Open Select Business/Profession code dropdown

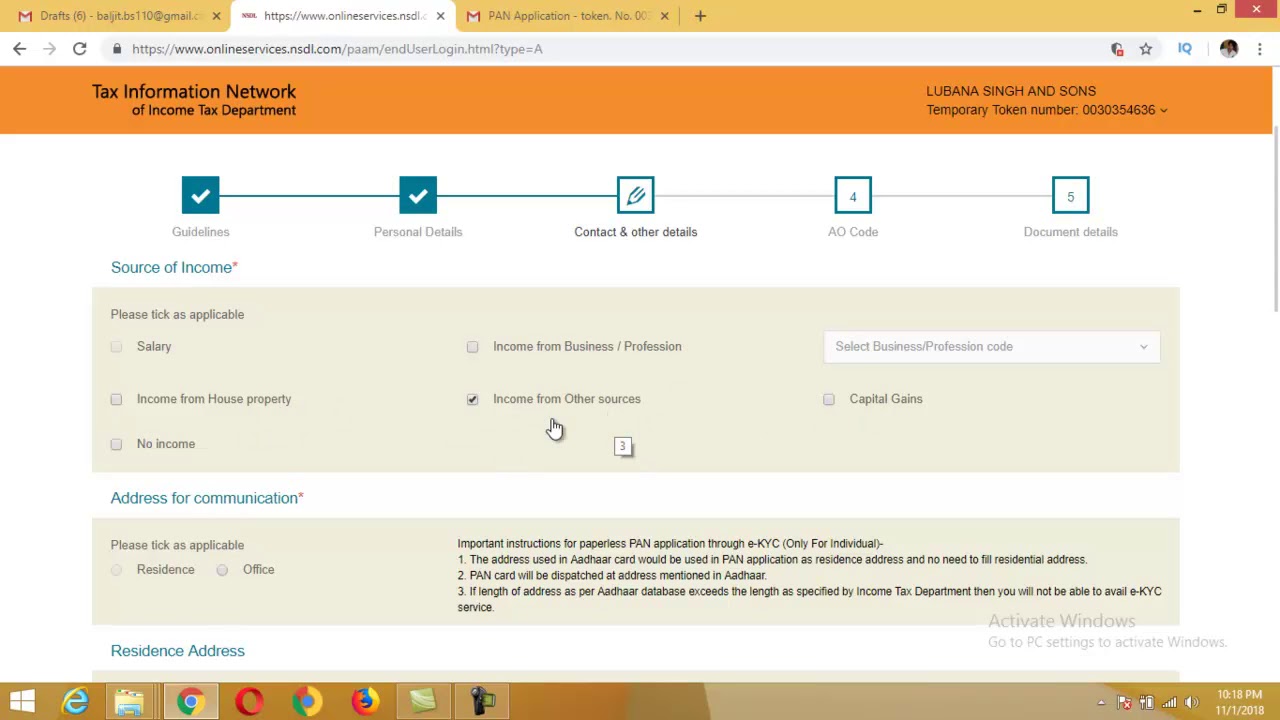click(992, 346)
